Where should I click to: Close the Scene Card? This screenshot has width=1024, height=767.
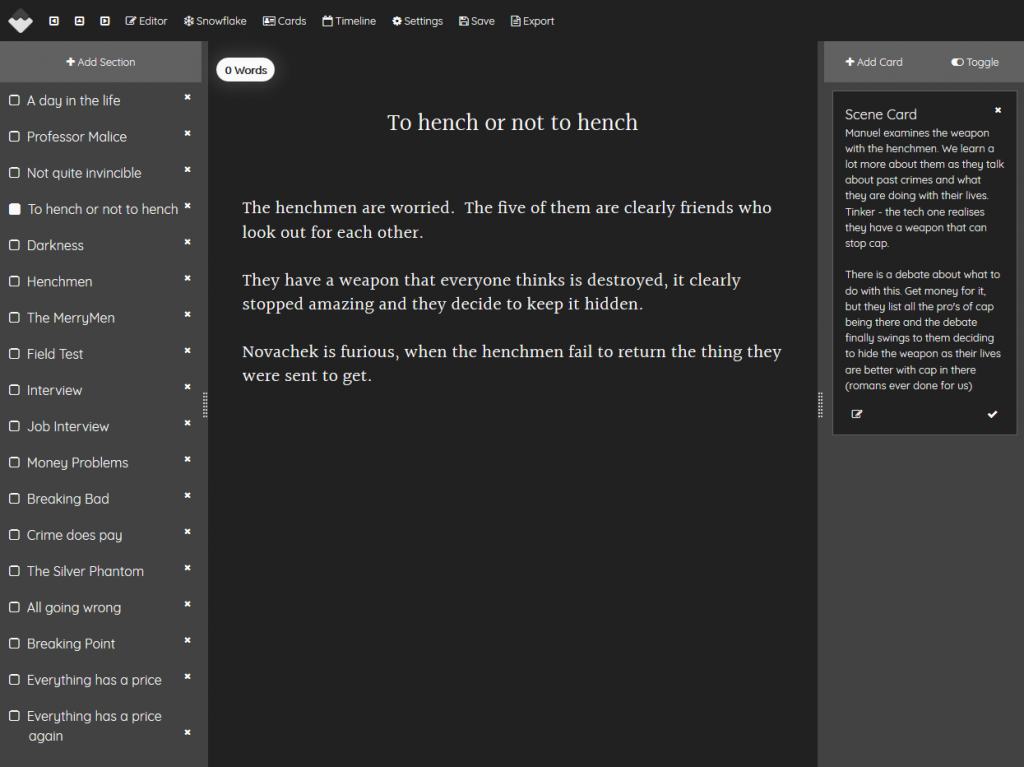[x=997, y=111]
